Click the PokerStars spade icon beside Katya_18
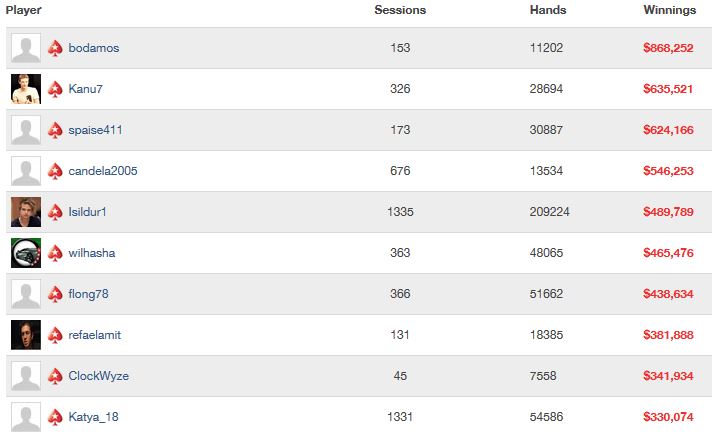 point(55,417)
